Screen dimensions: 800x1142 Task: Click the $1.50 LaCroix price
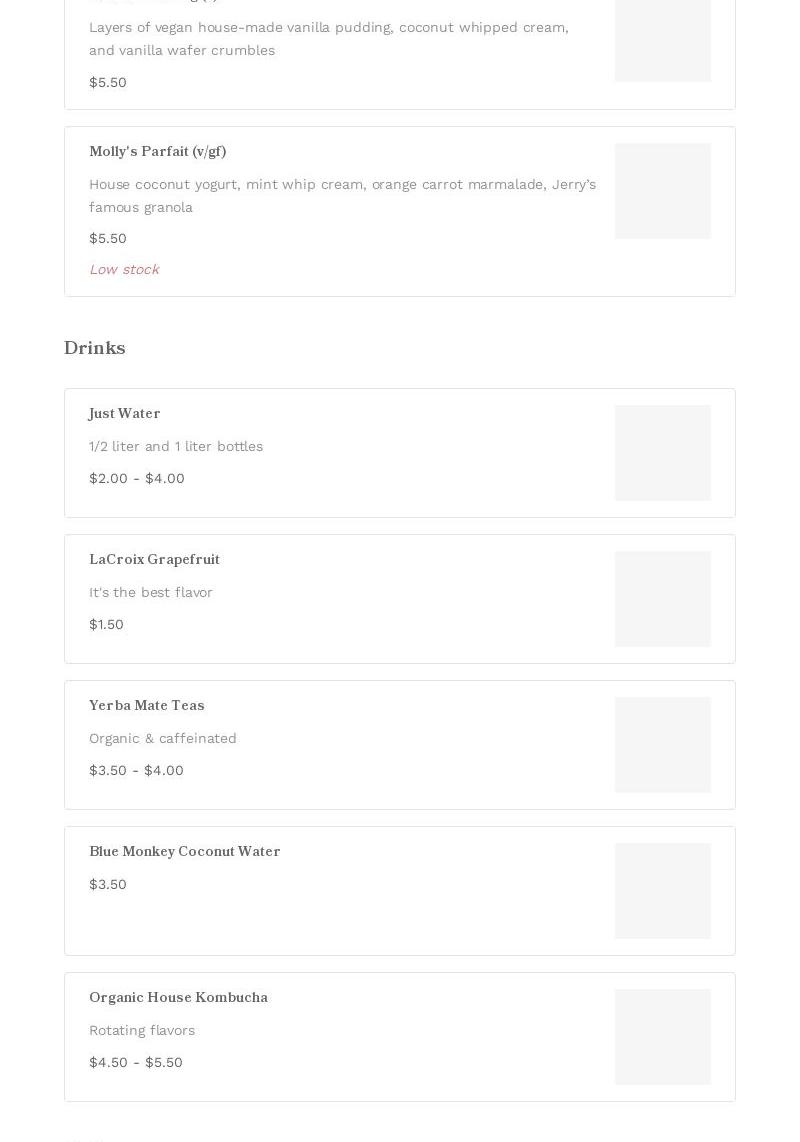click(x=106, y=624)
